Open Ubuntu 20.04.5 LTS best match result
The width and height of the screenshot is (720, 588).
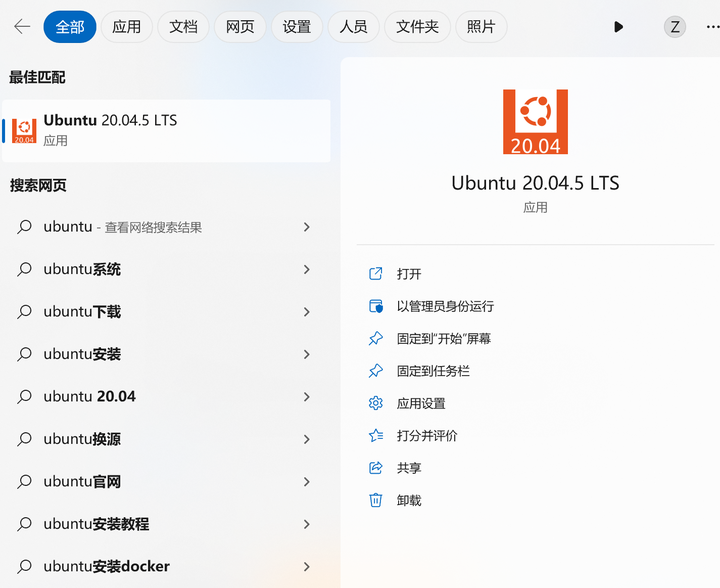click(x=166, y=131)
